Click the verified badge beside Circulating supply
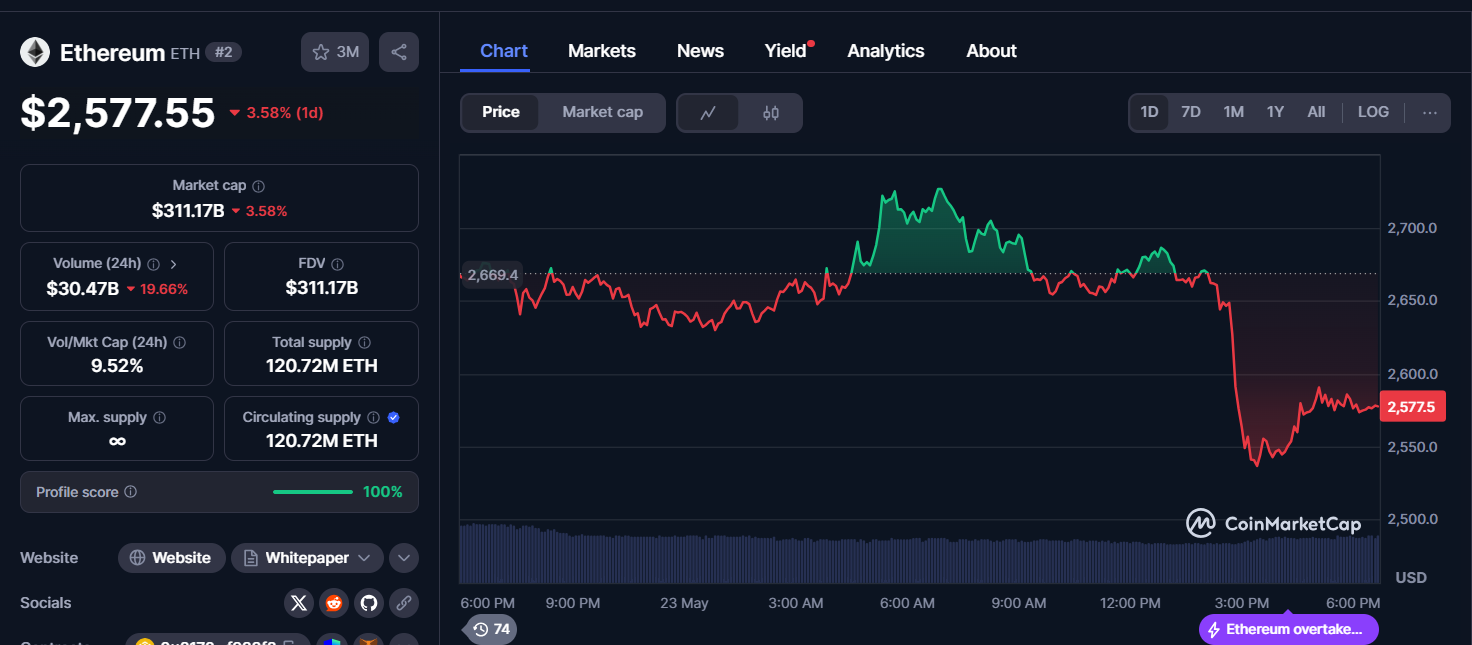Image resolution: width=1472 pixels, height=645 pixels. pos(393,417)
